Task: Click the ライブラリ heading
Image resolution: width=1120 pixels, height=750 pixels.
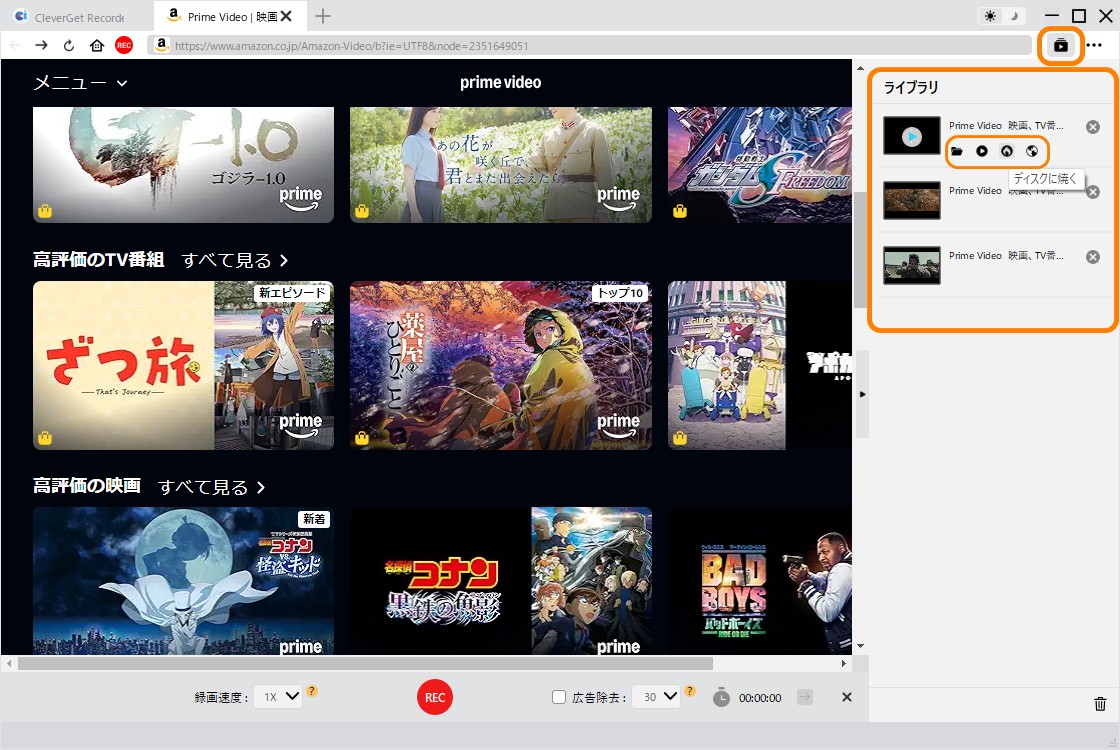Action: [911, 87]
